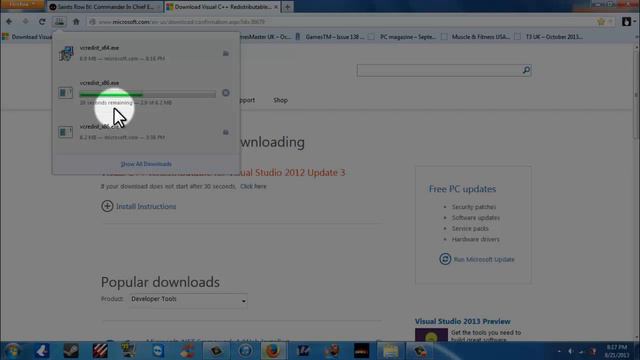Cancel the in-progress vcredist_x86.exe download
Viewport: 640px width, 360px height.
point(226,93)
